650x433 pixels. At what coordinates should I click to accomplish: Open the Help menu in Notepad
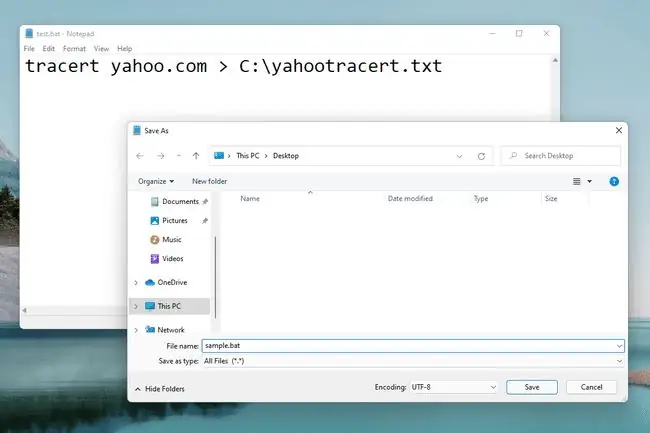click(x=124, y=48)
